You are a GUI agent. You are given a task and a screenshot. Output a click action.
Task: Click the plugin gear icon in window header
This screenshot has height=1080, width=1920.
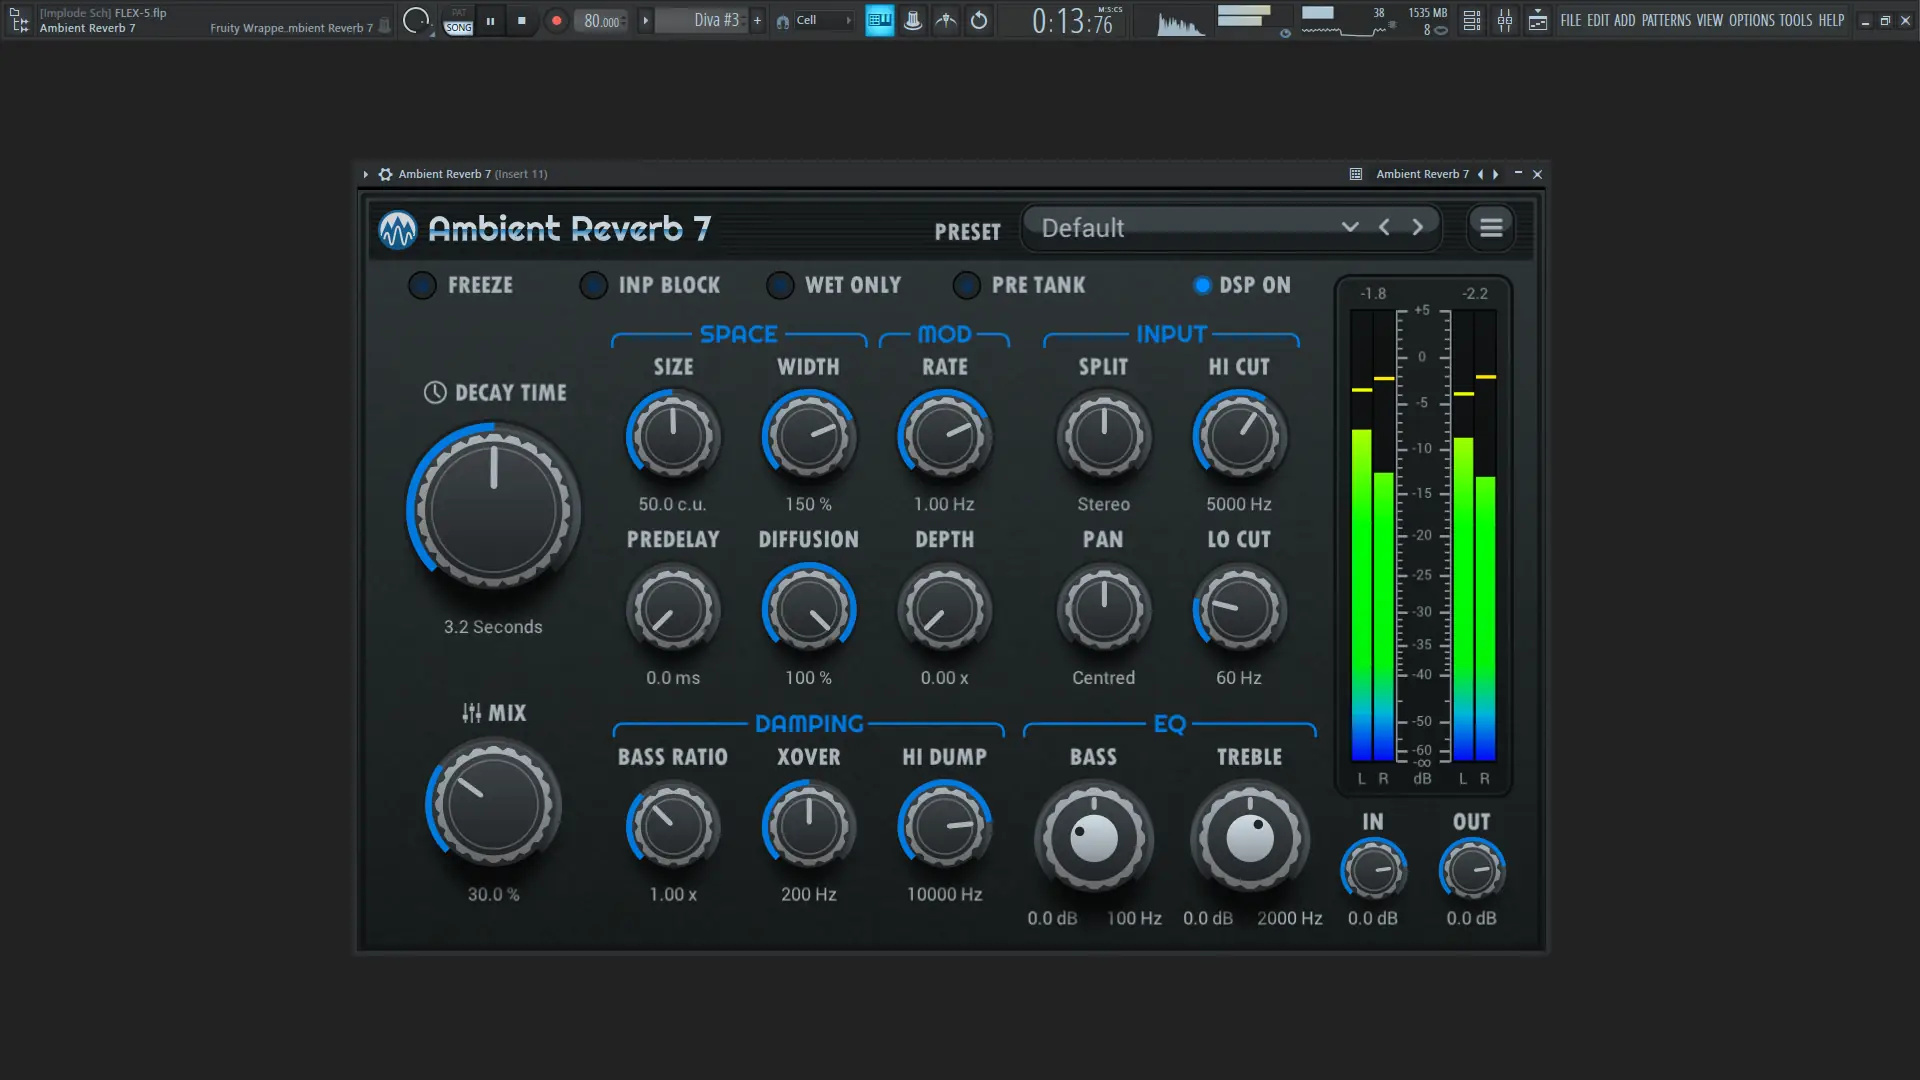point(385,173)
